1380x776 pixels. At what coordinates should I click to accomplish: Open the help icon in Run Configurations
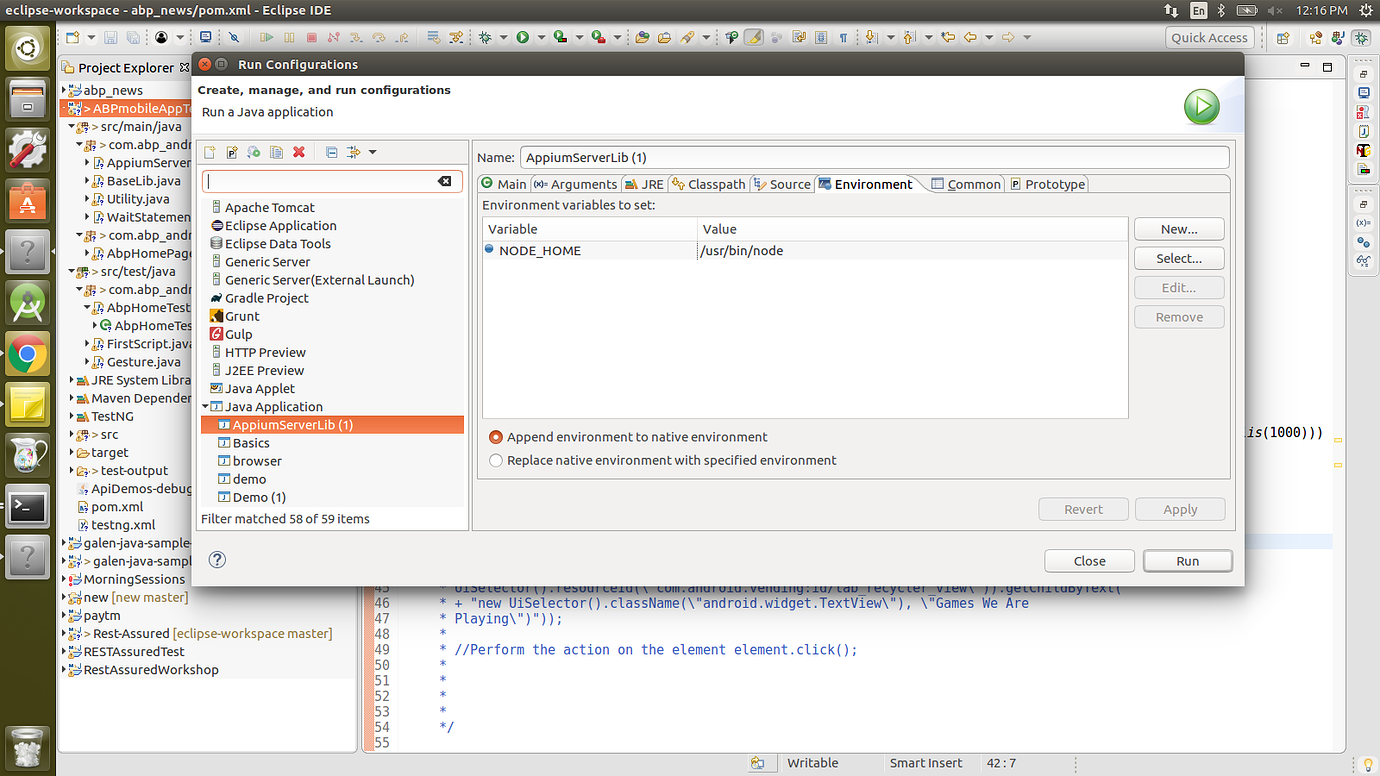tap(217, 559)
